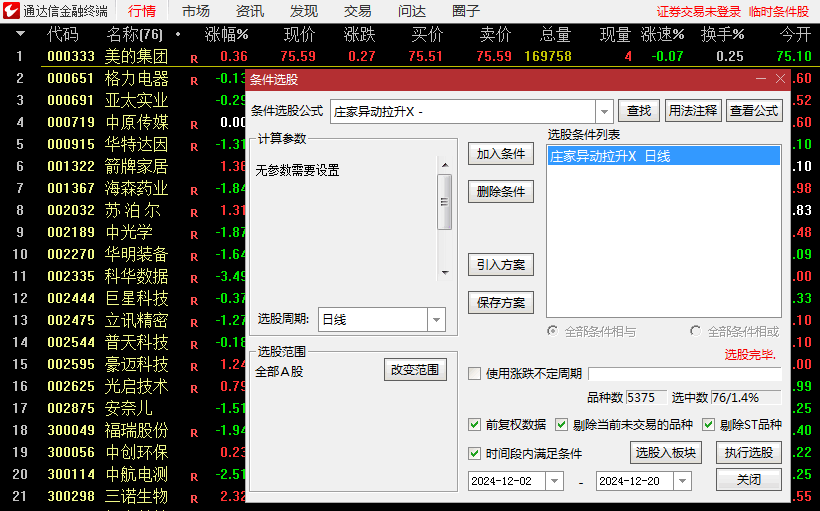Uncheck 前复权数据 checkbox

pyautogui.click(x=474, y=424)
